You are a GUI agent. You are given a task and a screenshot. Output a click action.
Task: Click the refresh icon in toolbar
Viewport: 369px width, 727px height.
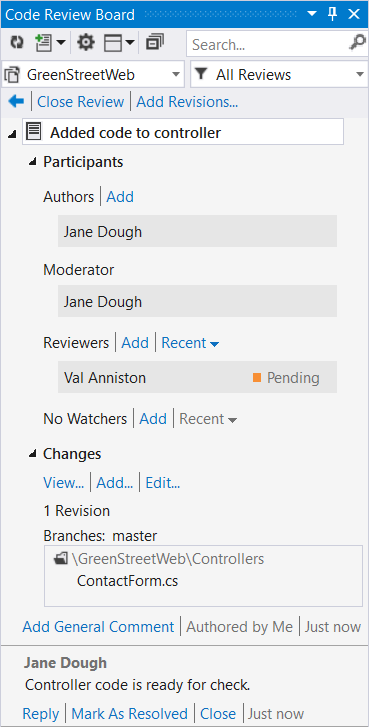17,43
